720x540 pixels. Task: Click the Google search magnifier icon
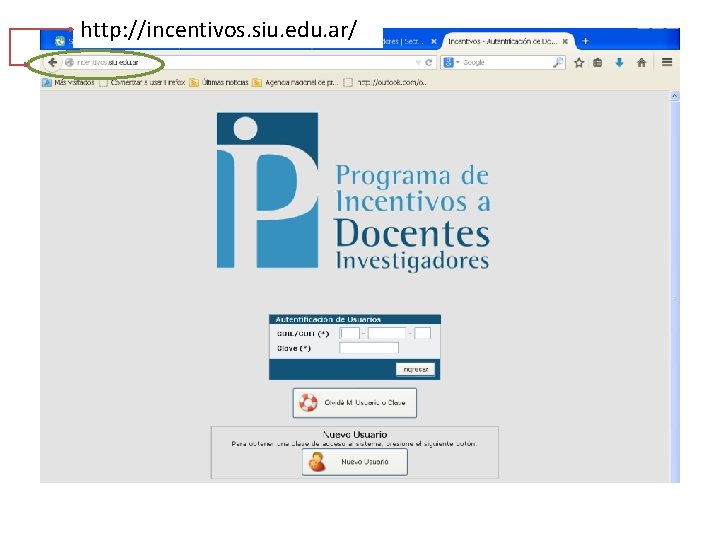coord(558,62)
